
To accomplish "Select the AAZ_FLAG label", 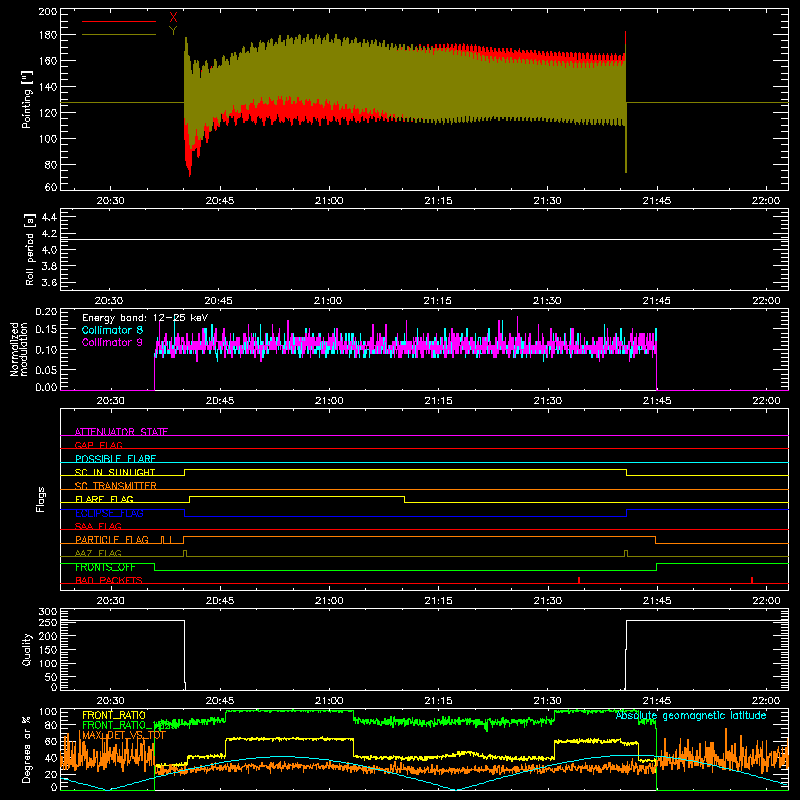I will coord(98,553).
